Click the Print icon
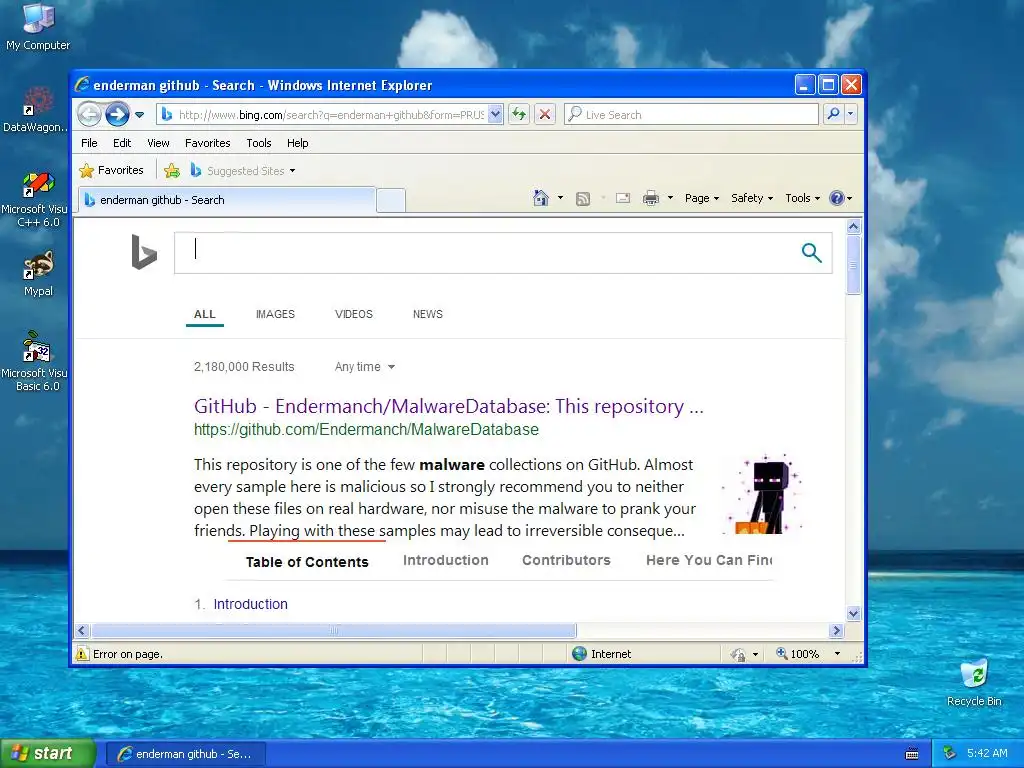This screenshot has height=768, width=1024. click(650, 198)
